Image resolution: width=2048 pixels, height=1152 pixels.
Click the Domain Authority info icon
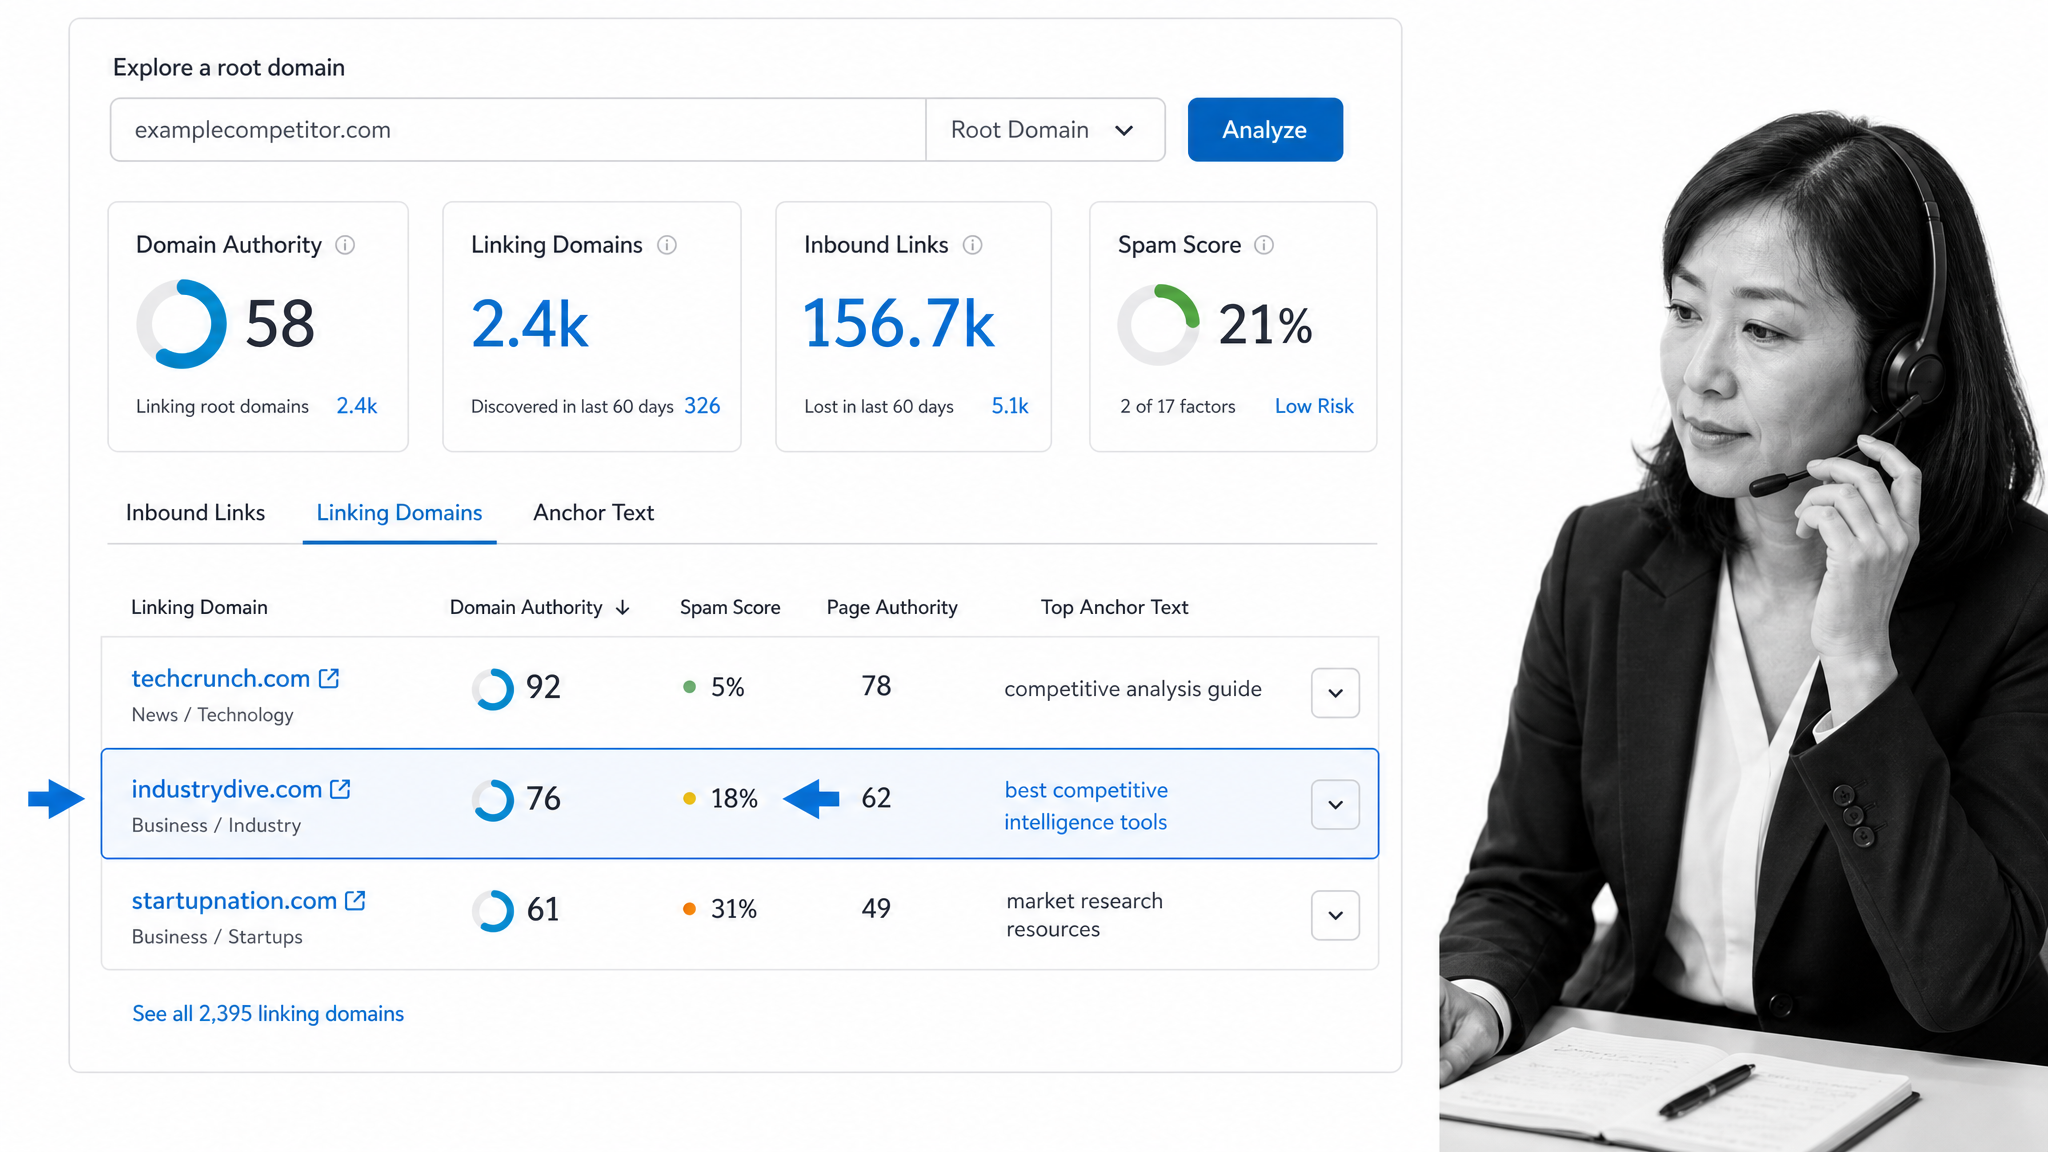click(x=345, y=245)
